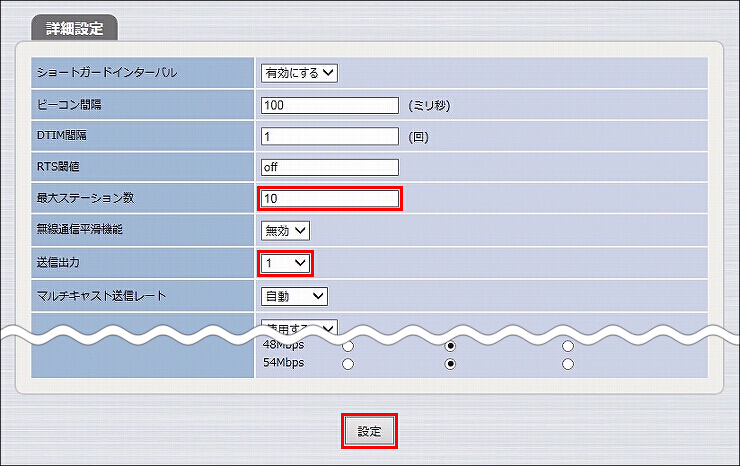
Task: Click the ショートガードインターバル label
Action: (107, 73)
